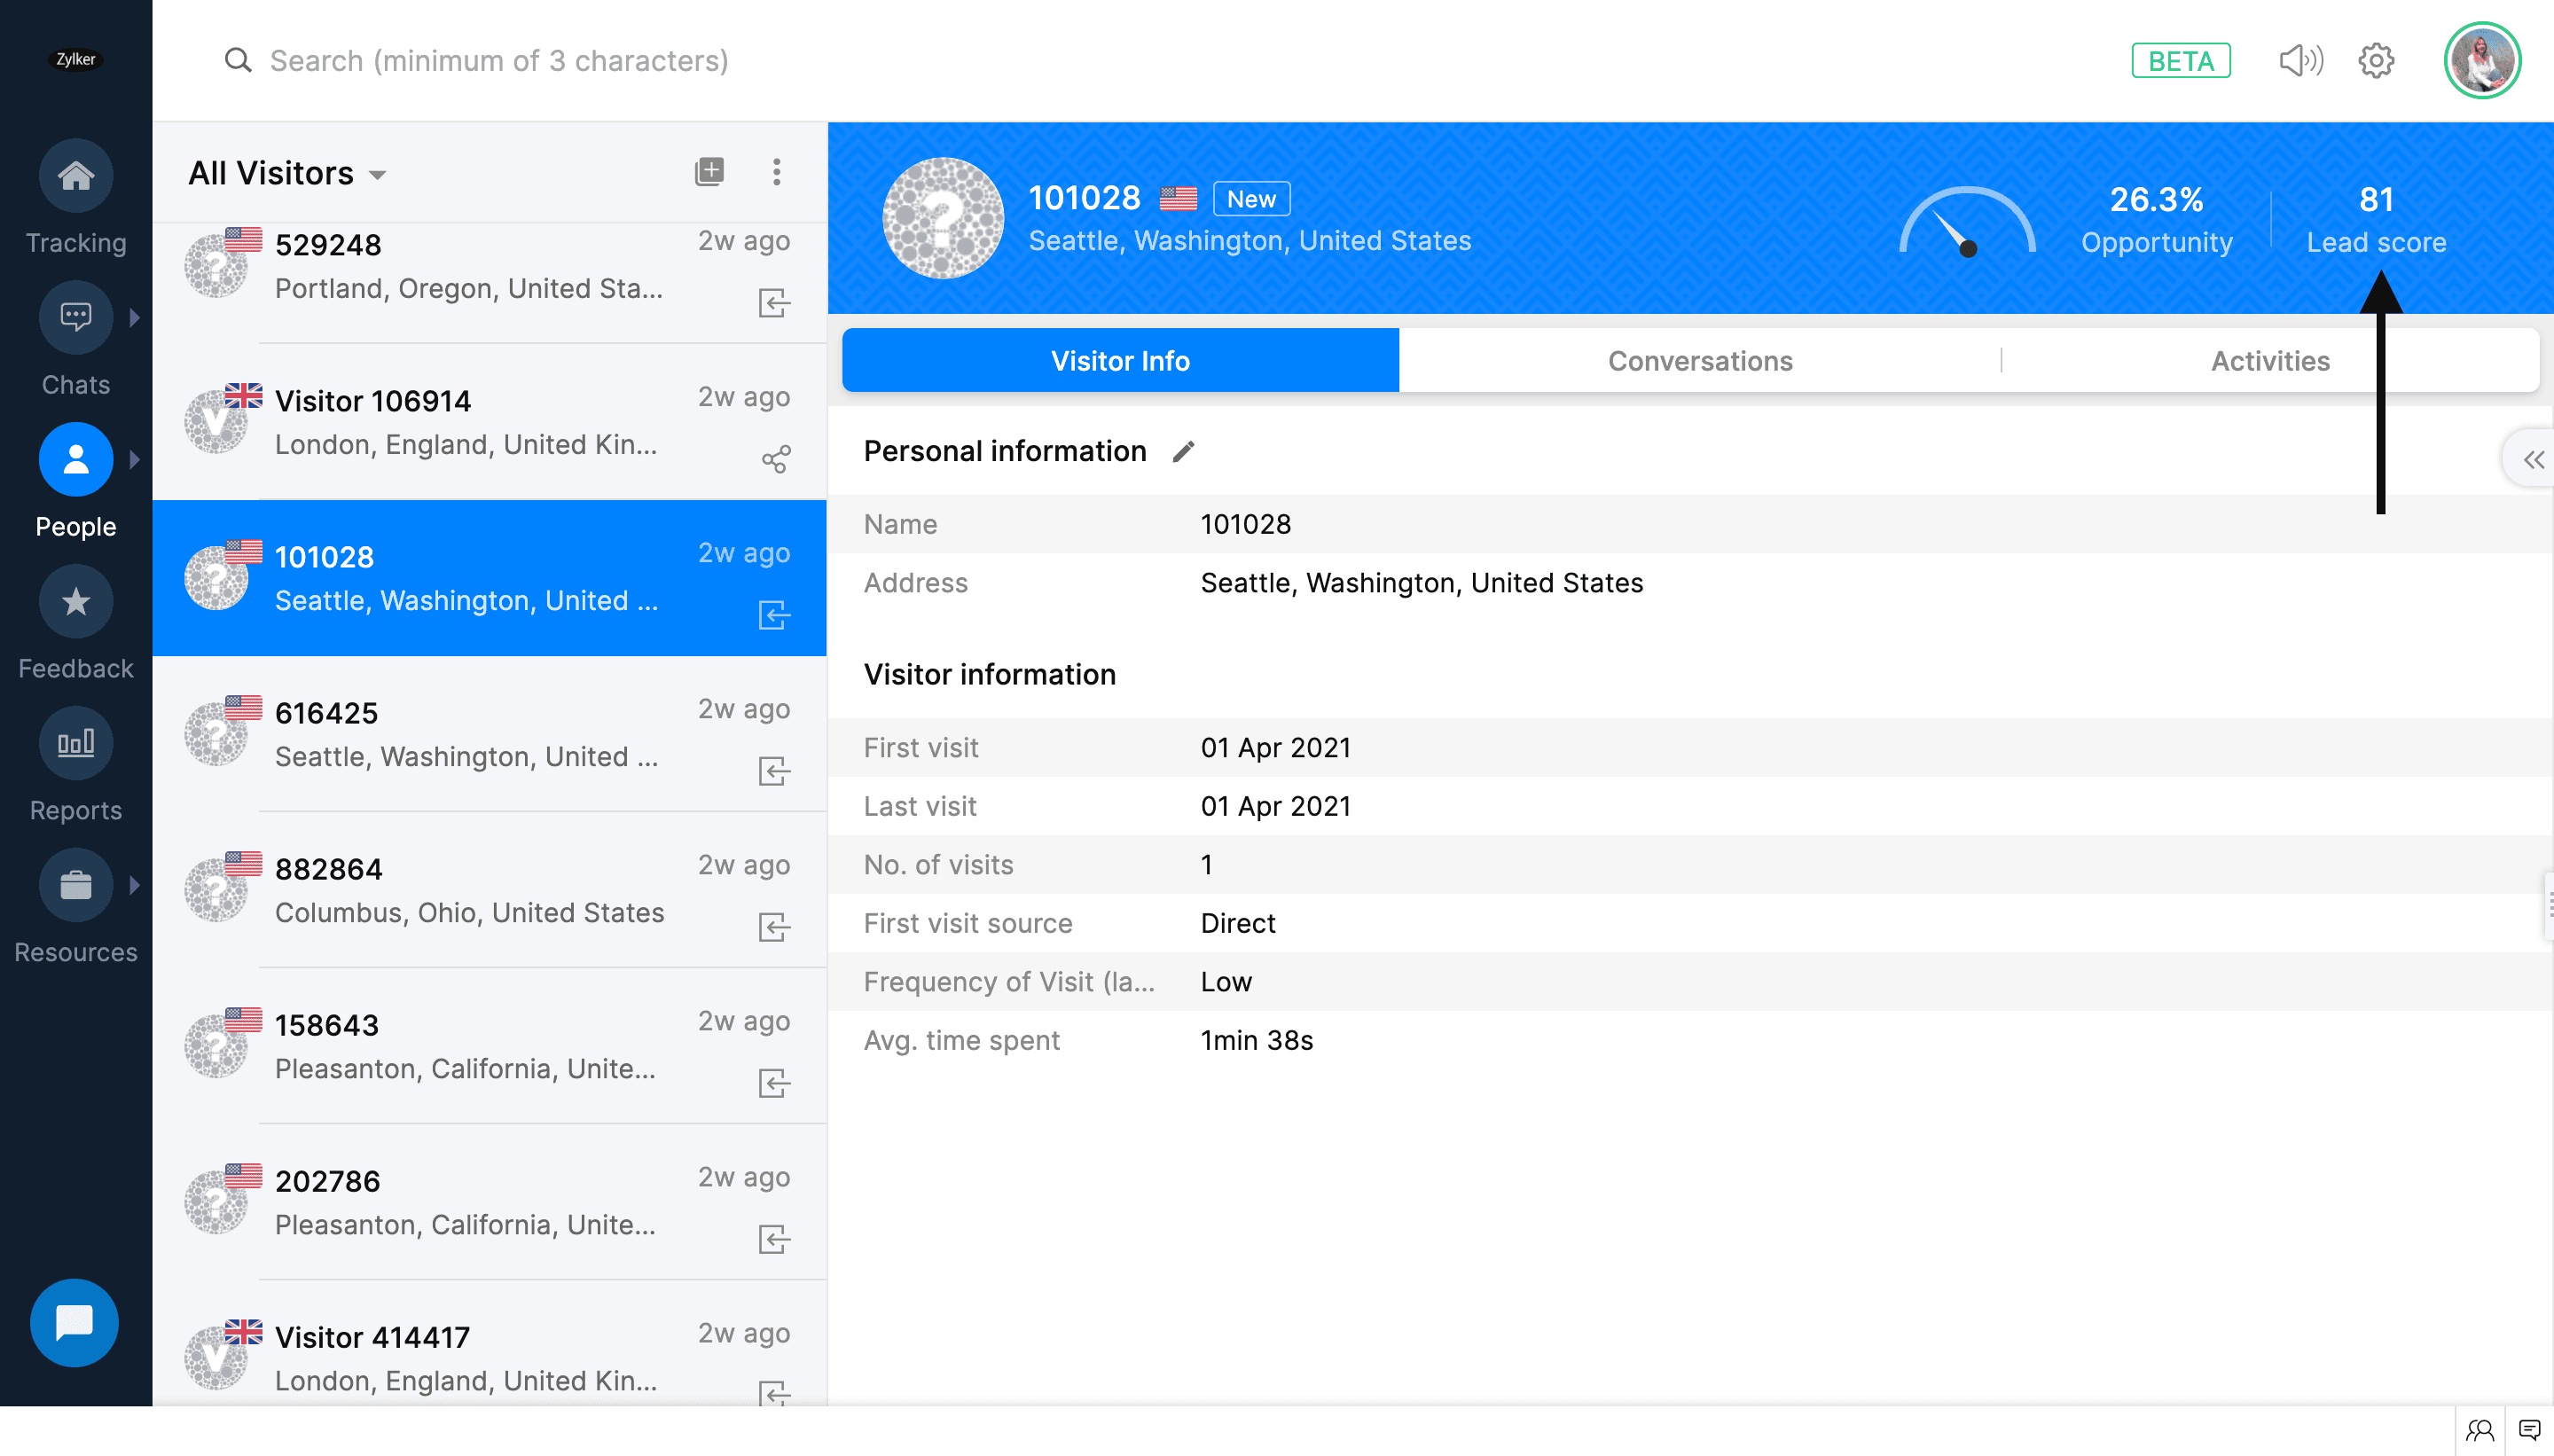Open the Tracking section in the sidebar
The image size is (2554, 1456).
[x=75, y=176]
